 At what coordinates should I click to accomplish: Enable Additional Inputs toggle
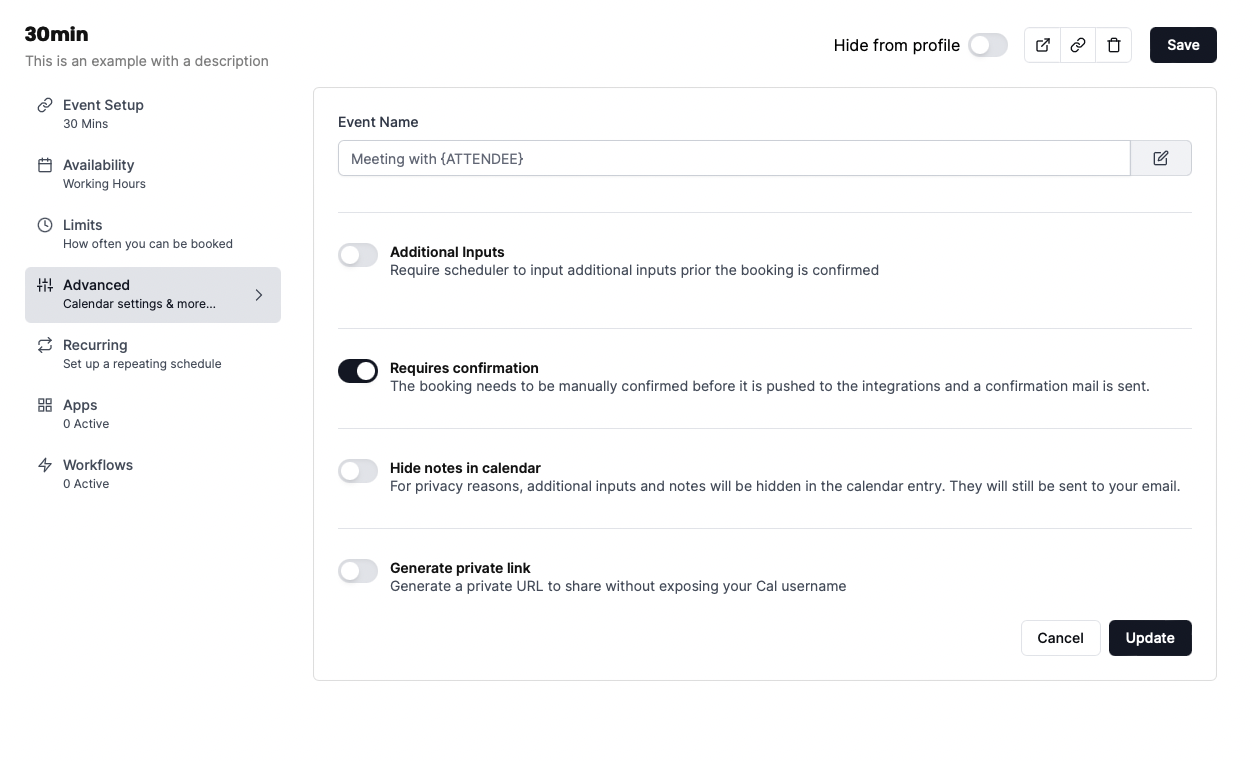pos(358,255)
